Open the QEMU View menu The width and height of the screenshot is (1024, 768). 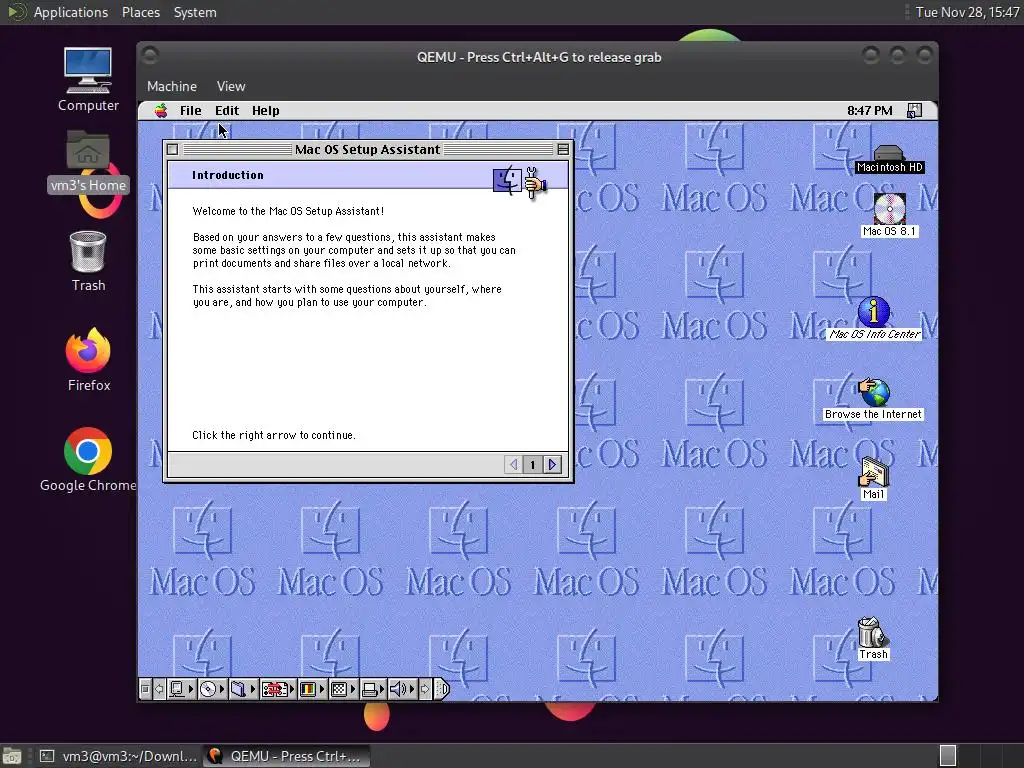tap(231, 86)
